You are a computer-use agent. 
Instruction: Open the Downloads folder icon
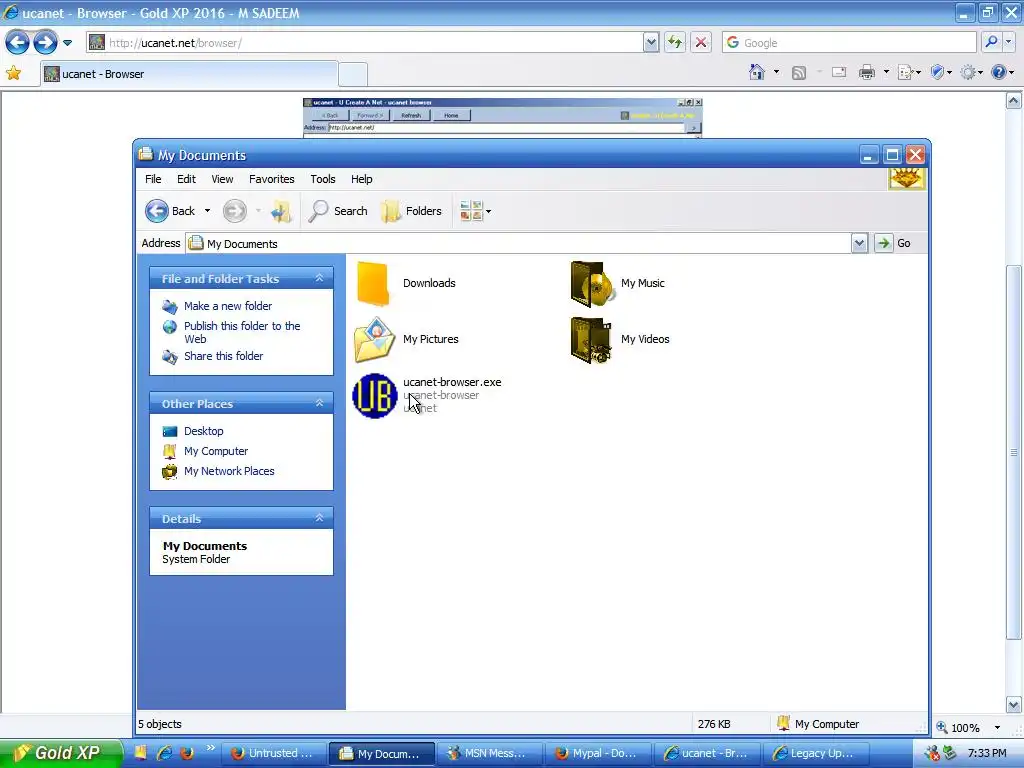[x=374, y=283]
